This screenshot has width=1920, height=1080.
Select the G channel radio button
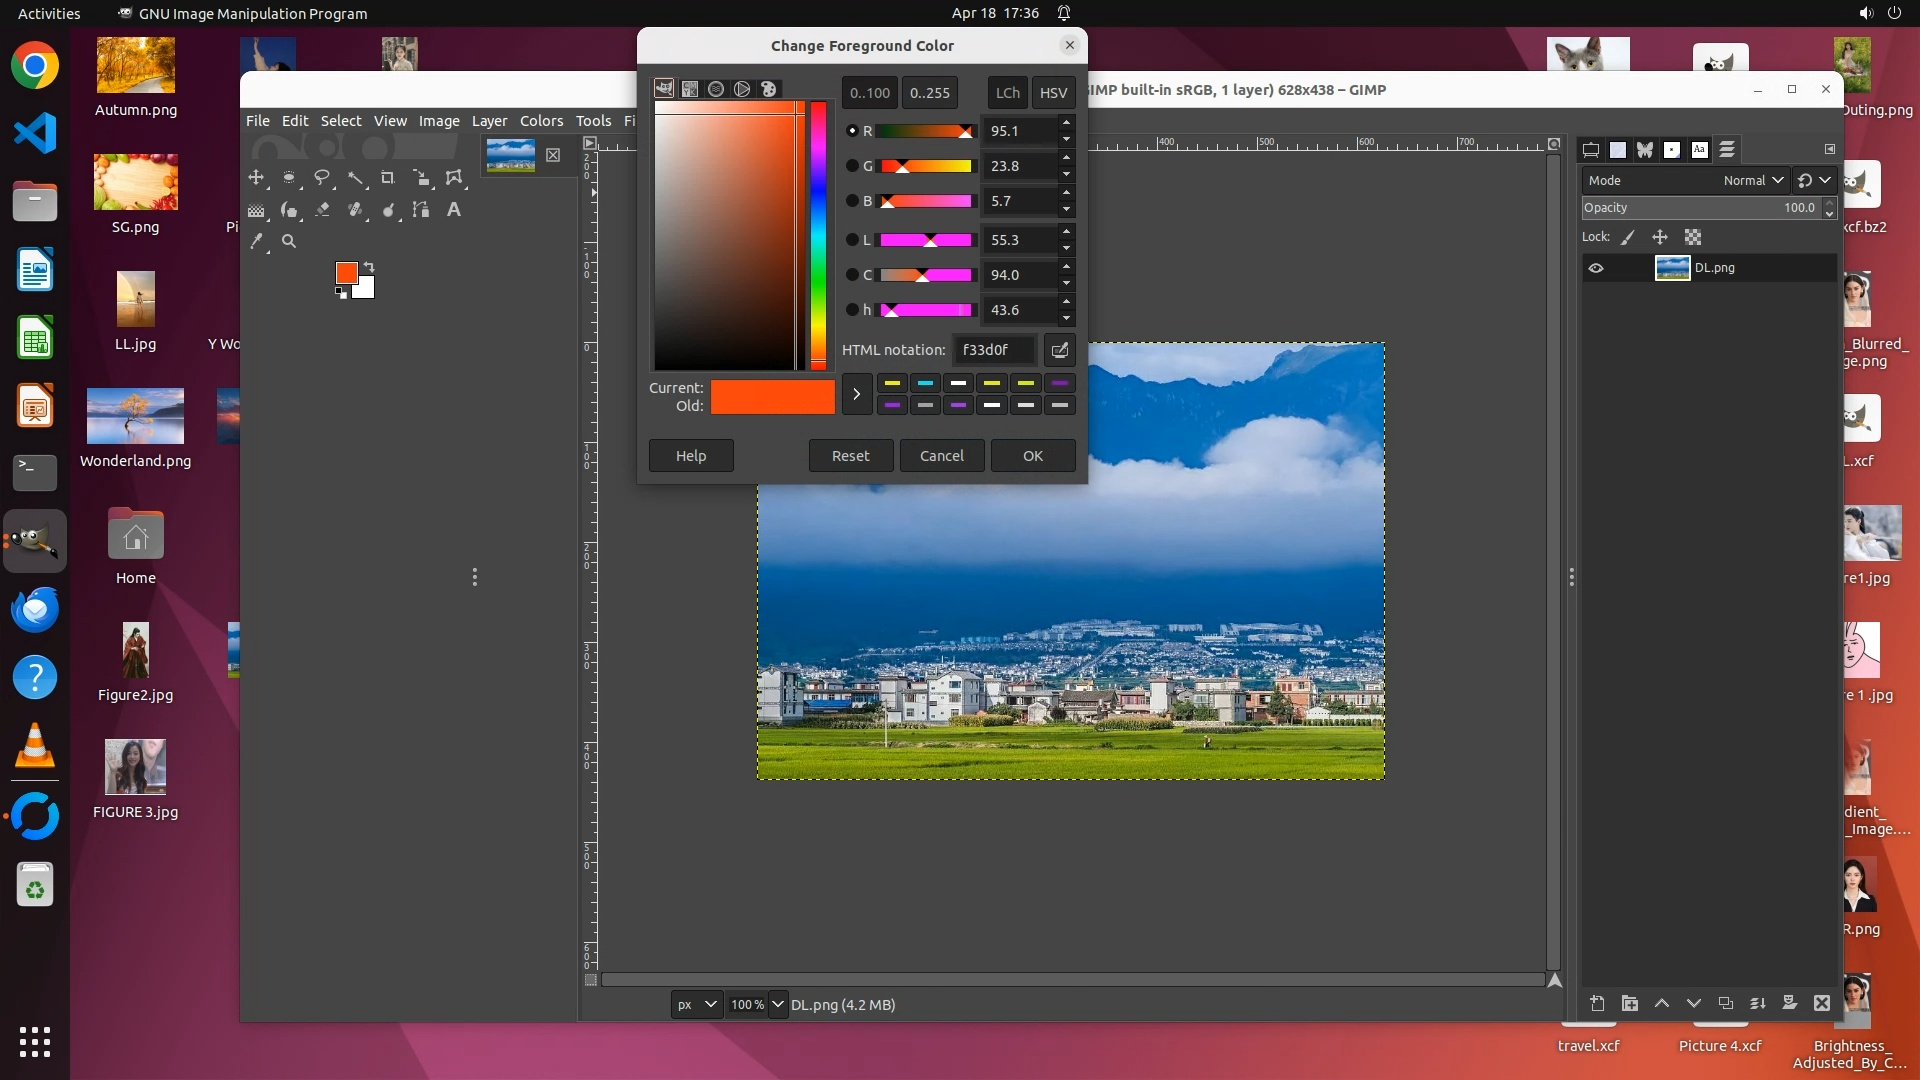[852, 166]
